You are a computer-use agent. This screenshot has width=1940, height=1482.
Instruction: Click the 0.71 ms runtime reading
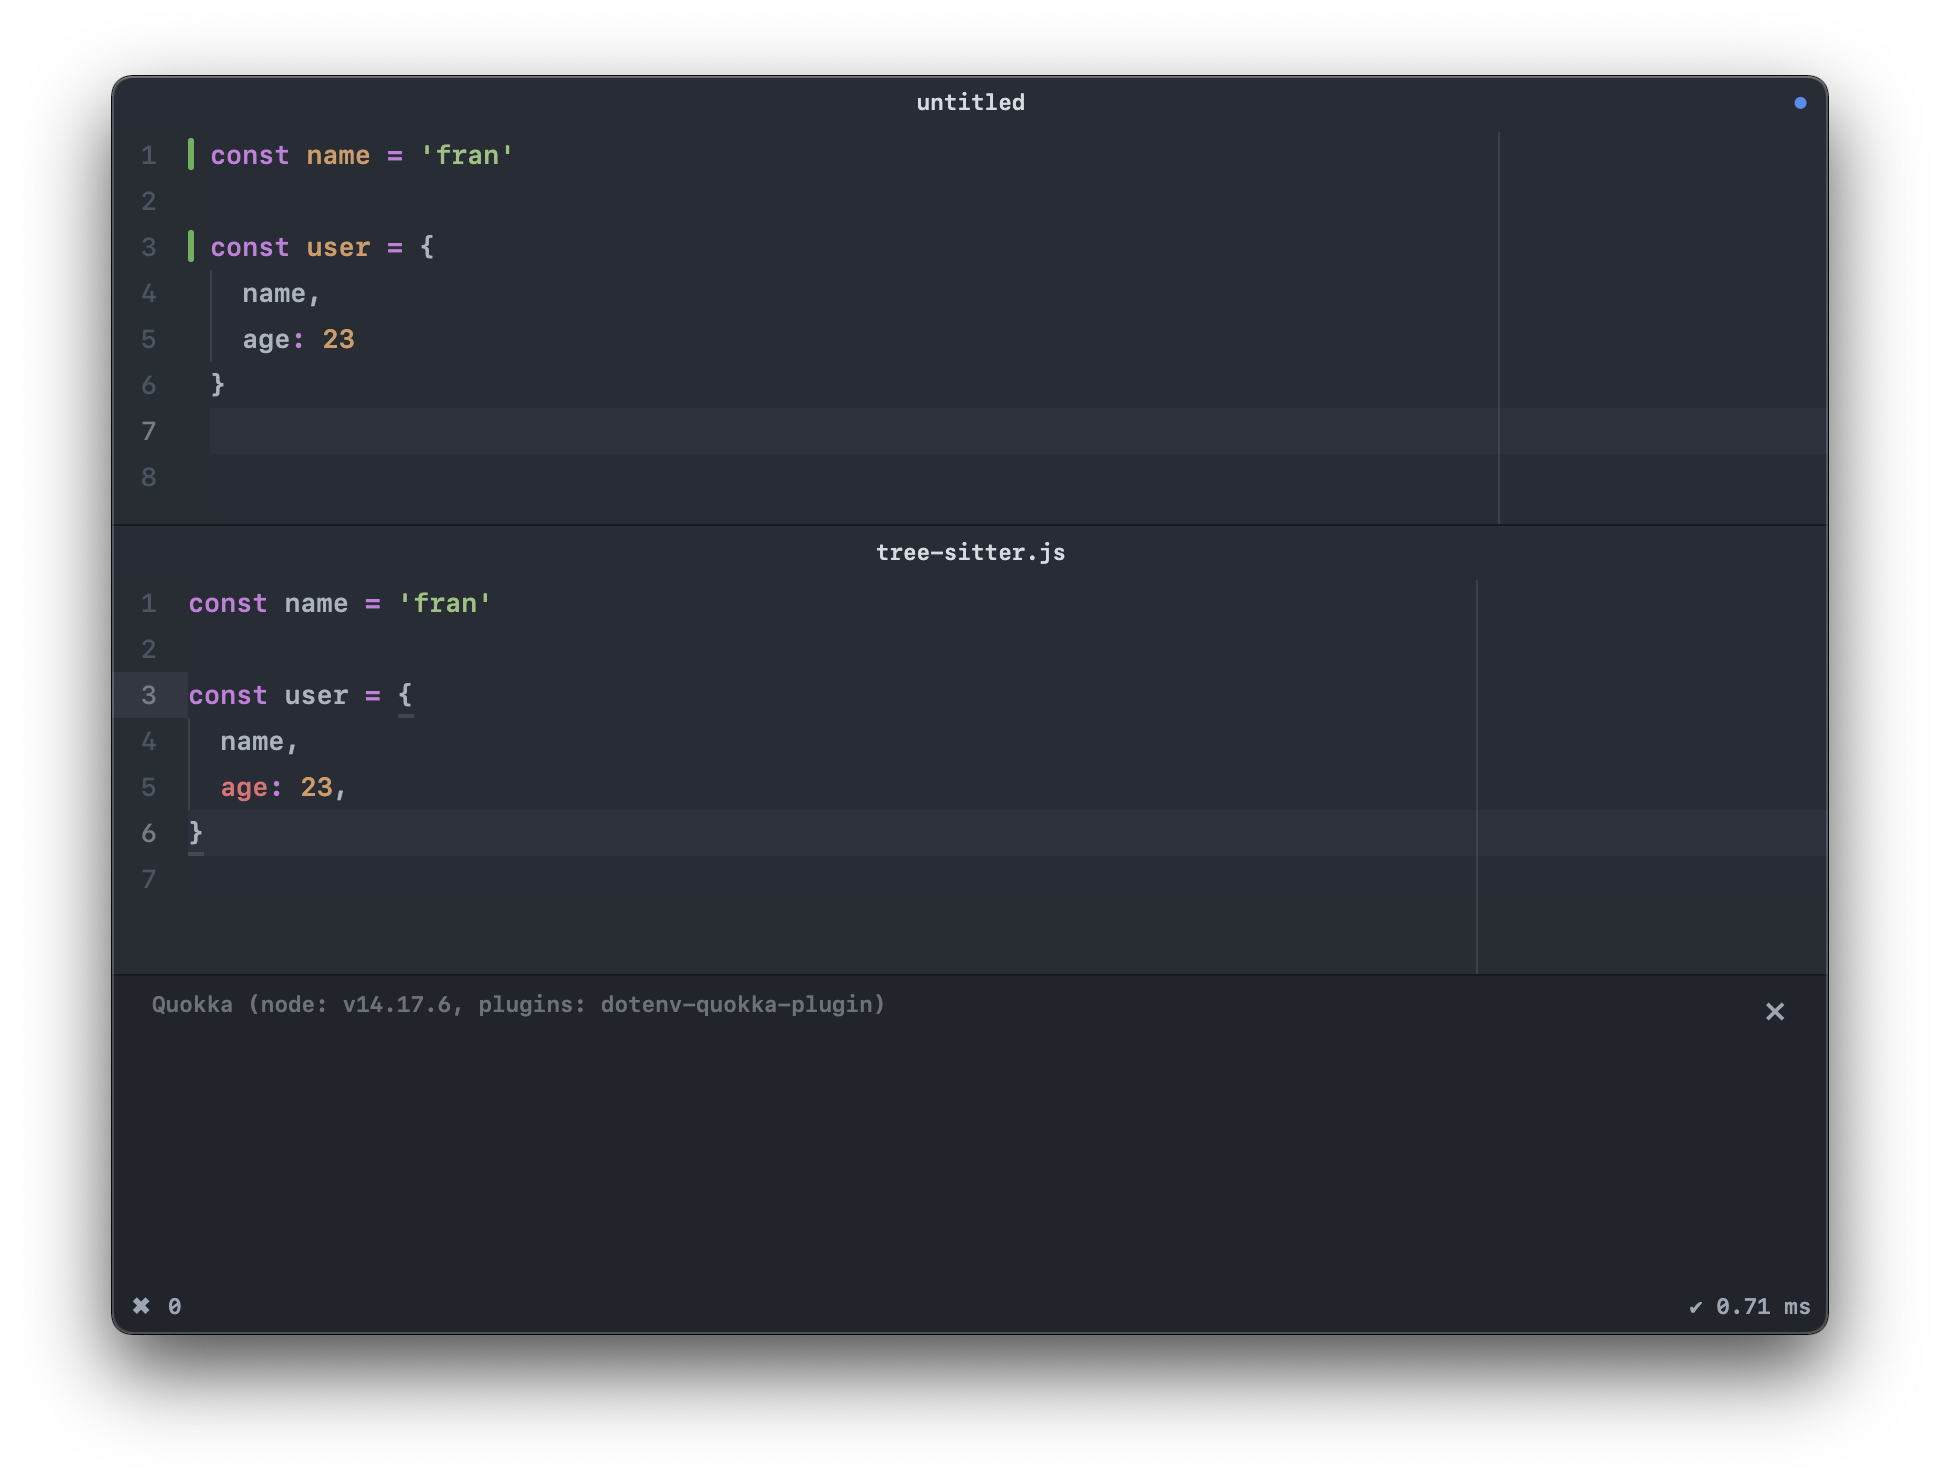click(1762, 1306)
